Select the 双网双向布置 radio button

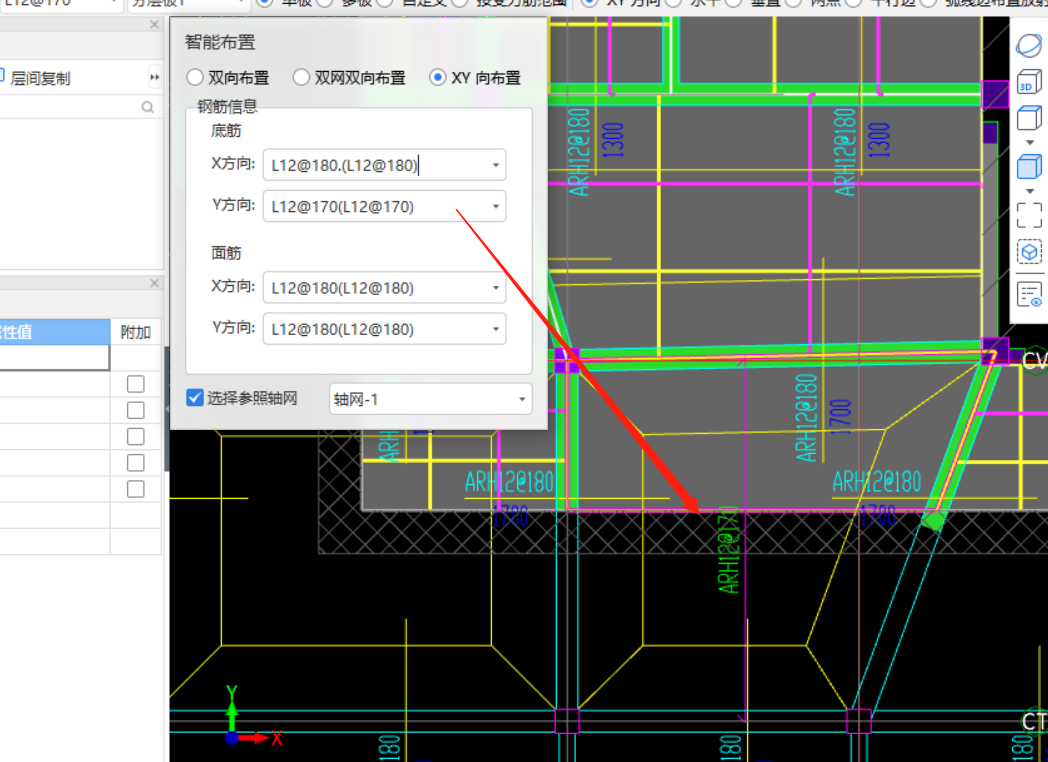[301, 78]
